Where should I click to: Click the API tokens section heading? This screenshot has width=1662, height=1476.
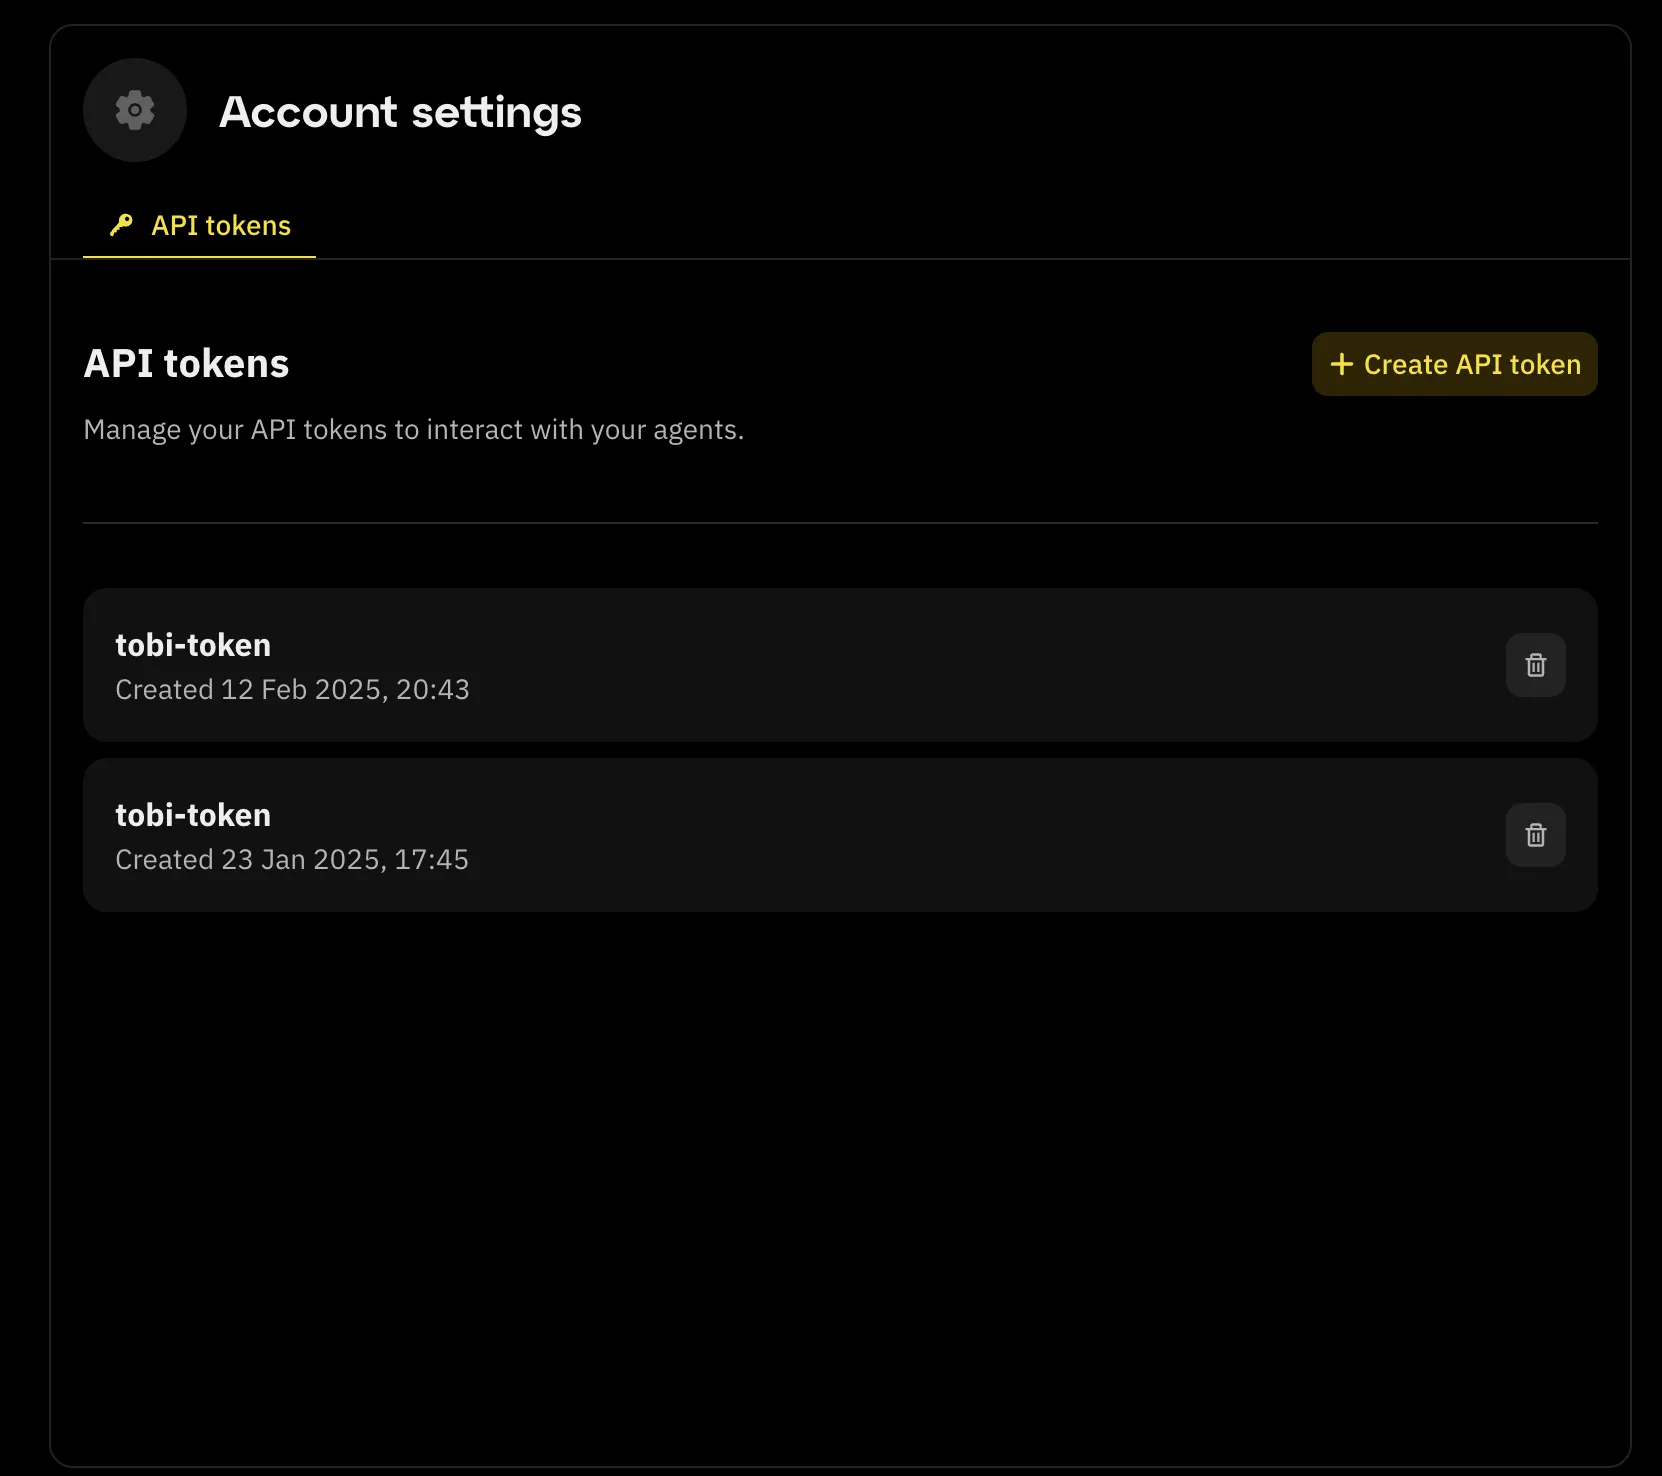tap(186, 364)
